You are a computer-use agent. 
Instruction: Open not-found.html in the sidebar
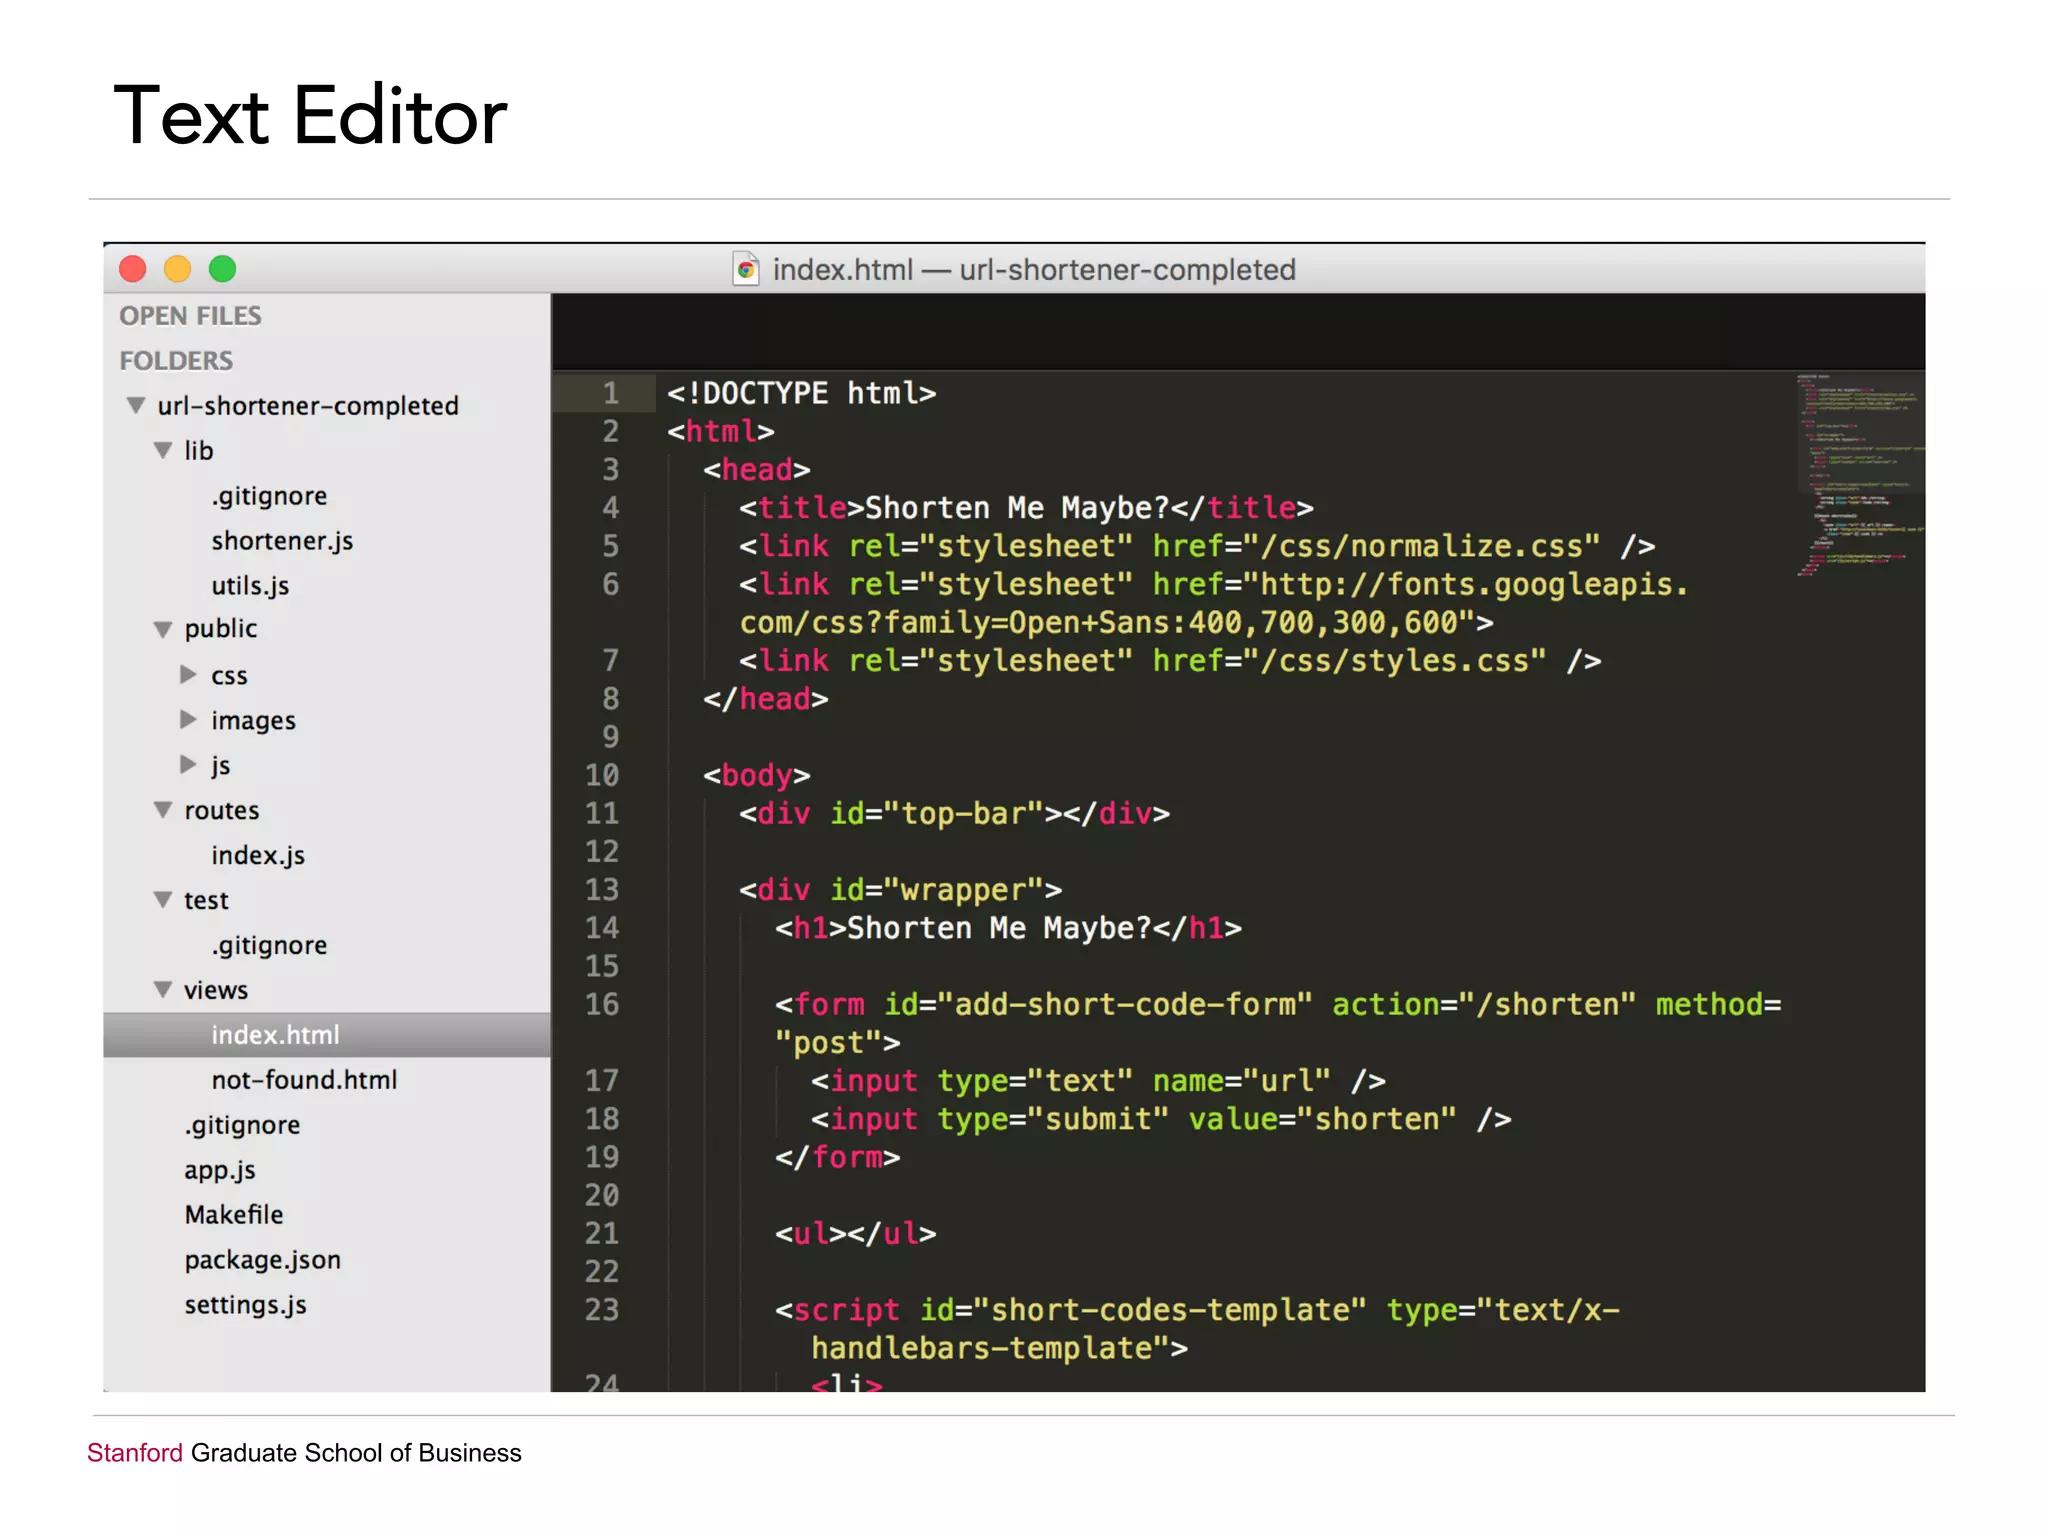pos(304,1080)
